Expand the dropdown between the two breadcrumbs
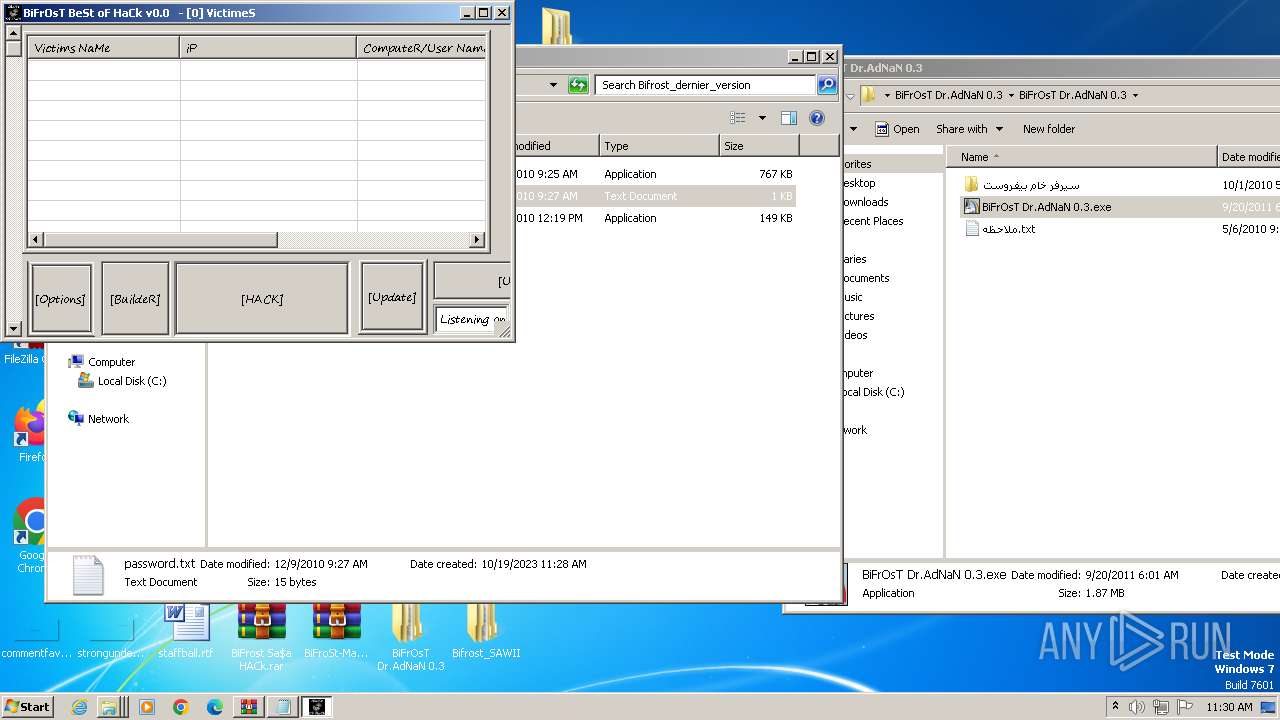The width and height of the screenshot is (1280, 720). click(1011, 96)
